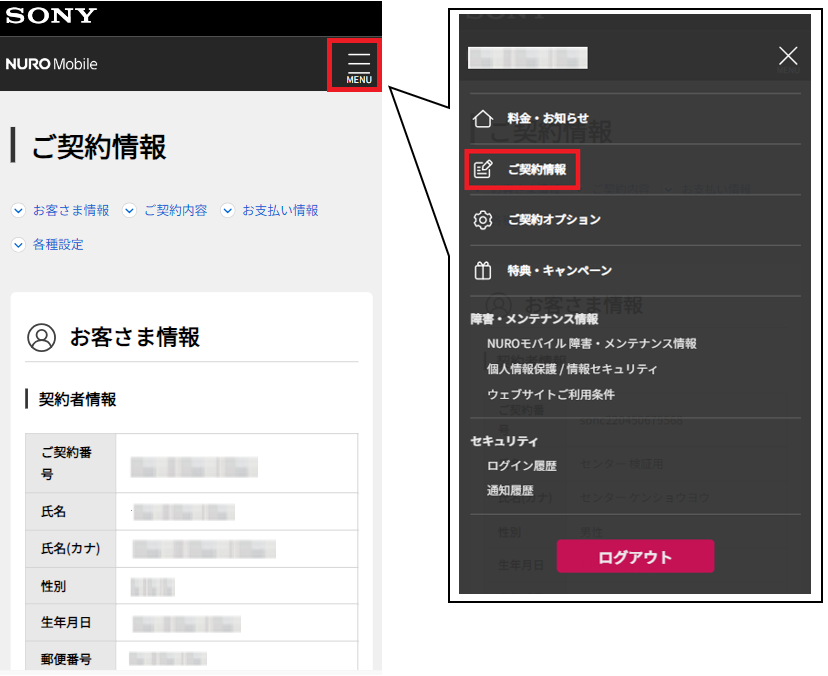Click the 障害・メンテナンス情報 menu section heading
This screenshot has width=828, height=676.
click(x=534, y=319)
